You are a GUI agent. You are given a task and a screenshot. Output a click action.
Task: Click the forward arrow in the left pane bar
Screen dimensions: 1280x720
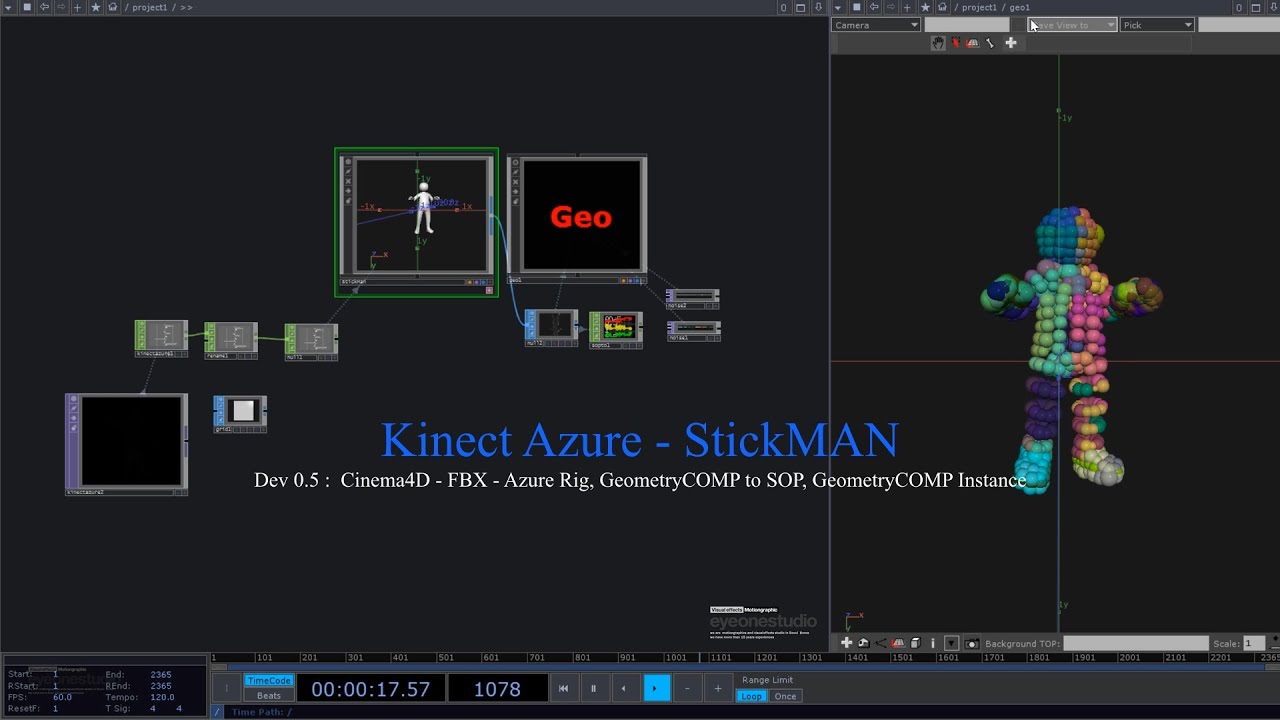pos(61,7)
